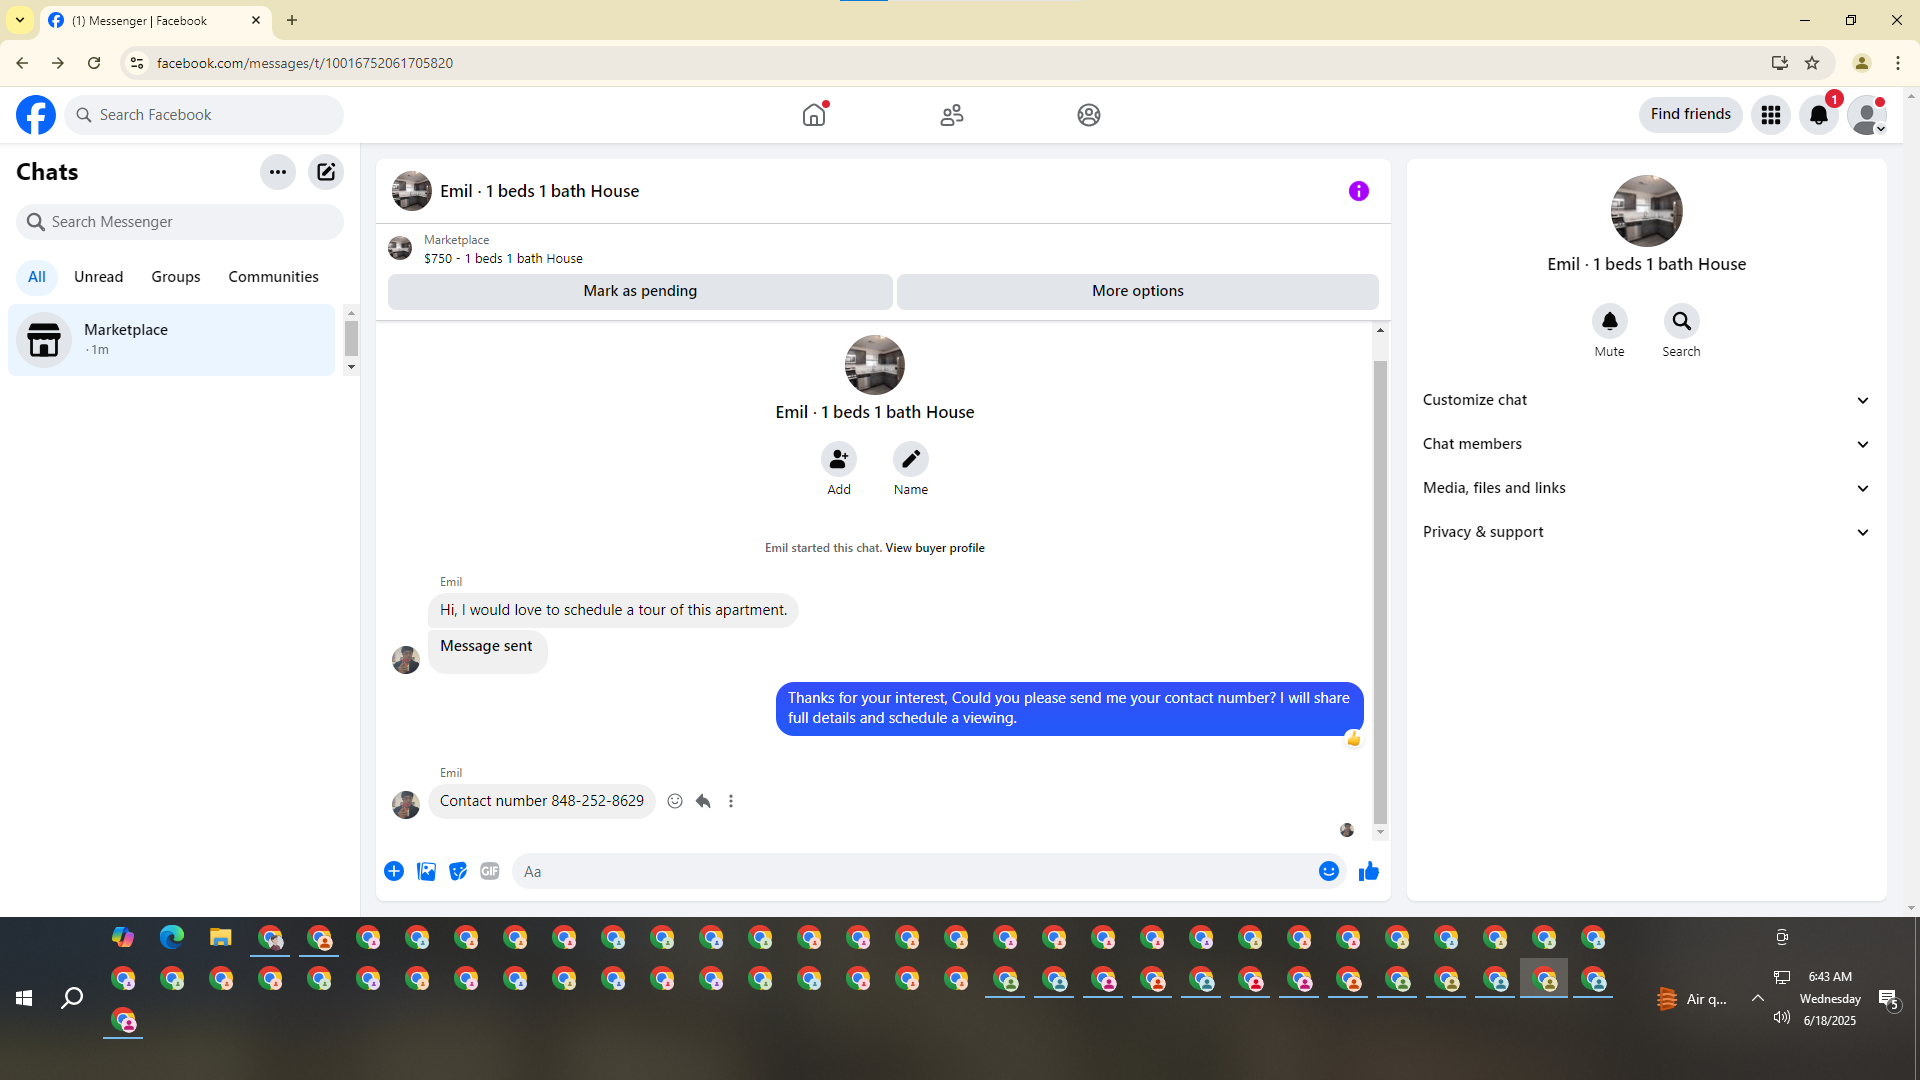Mute this conversation
The height and width of the screenshot is (1080, 1920).
click(x=1610, y=321)
